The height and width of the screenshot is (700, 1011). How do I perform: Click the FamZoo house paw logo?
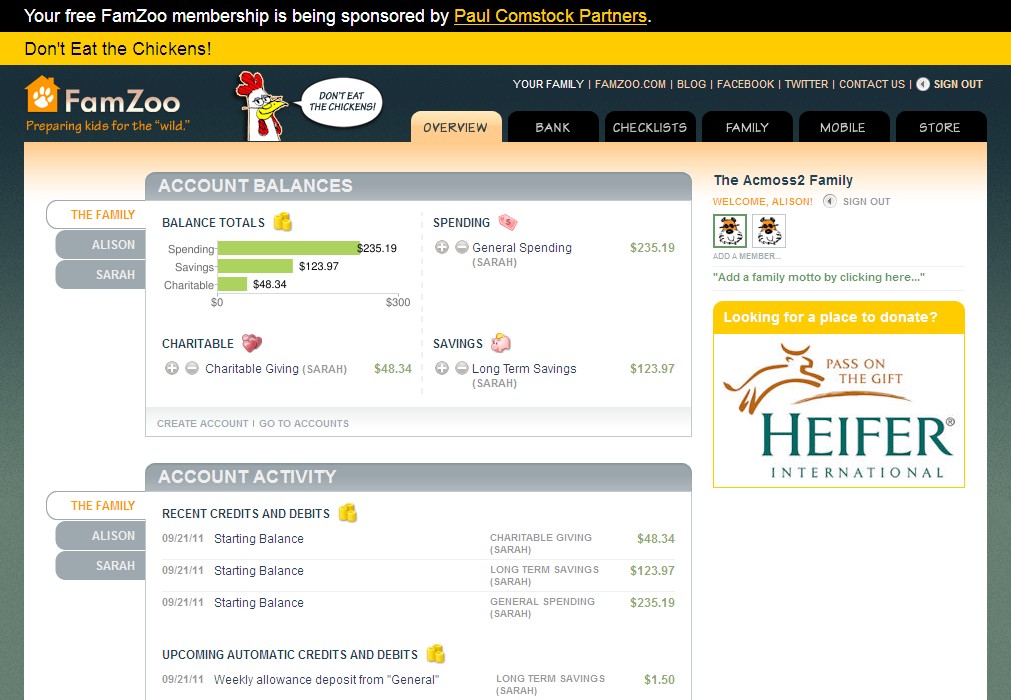tap(41, 94)
